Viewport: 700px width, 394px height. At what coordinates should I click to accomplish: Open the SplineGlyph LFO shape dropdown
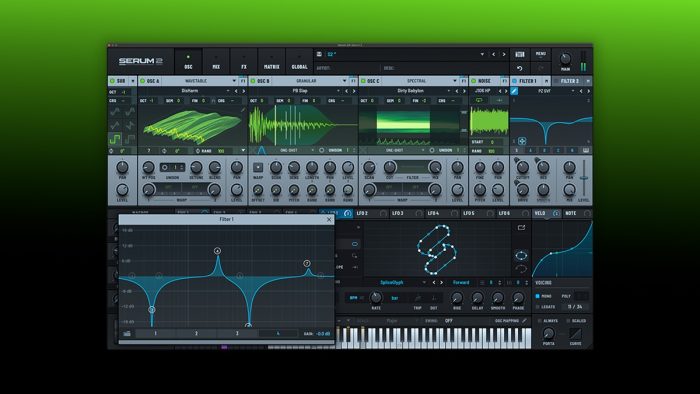424,282
